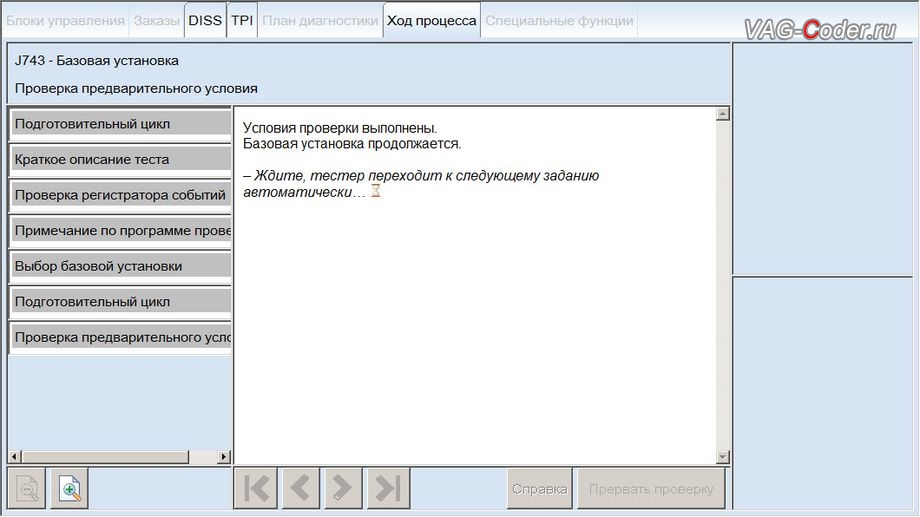Click the step list horizontal scrollbar thumb
Screen dimensions: 920x517
point(105,457)
